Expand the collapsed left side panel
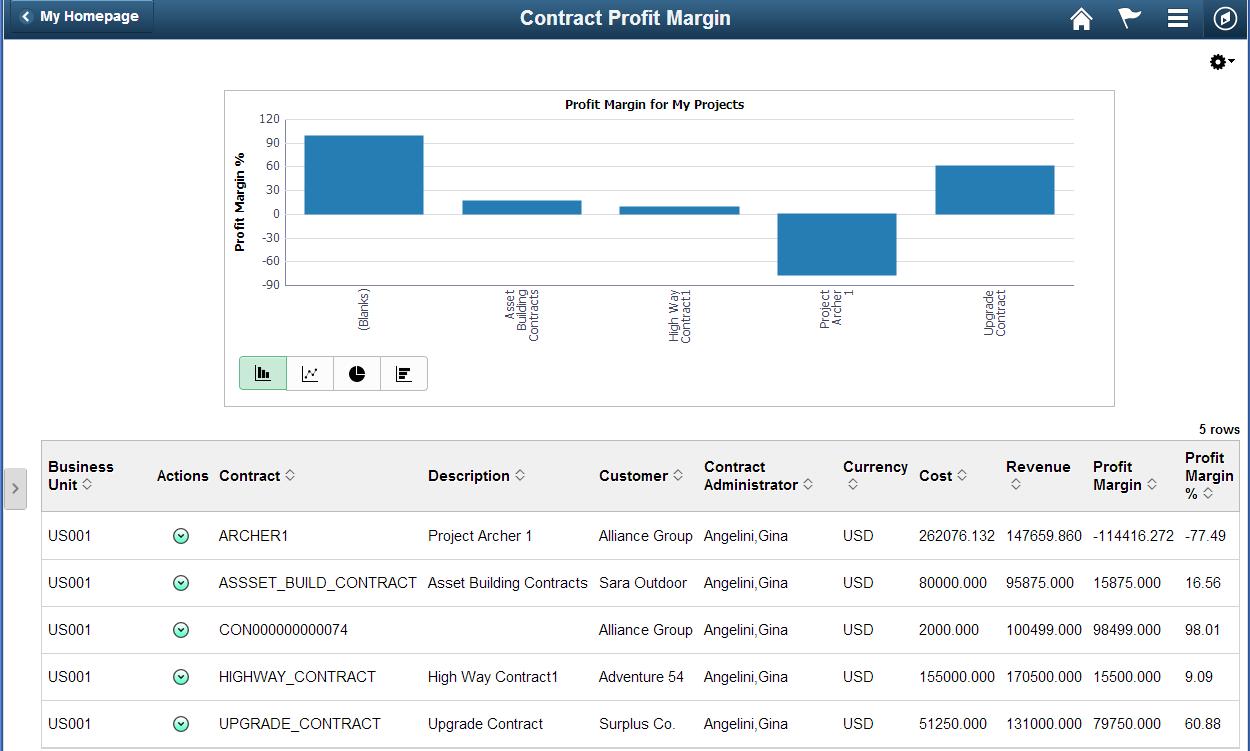The image size is (1250, 751). (x=15, y=489)
